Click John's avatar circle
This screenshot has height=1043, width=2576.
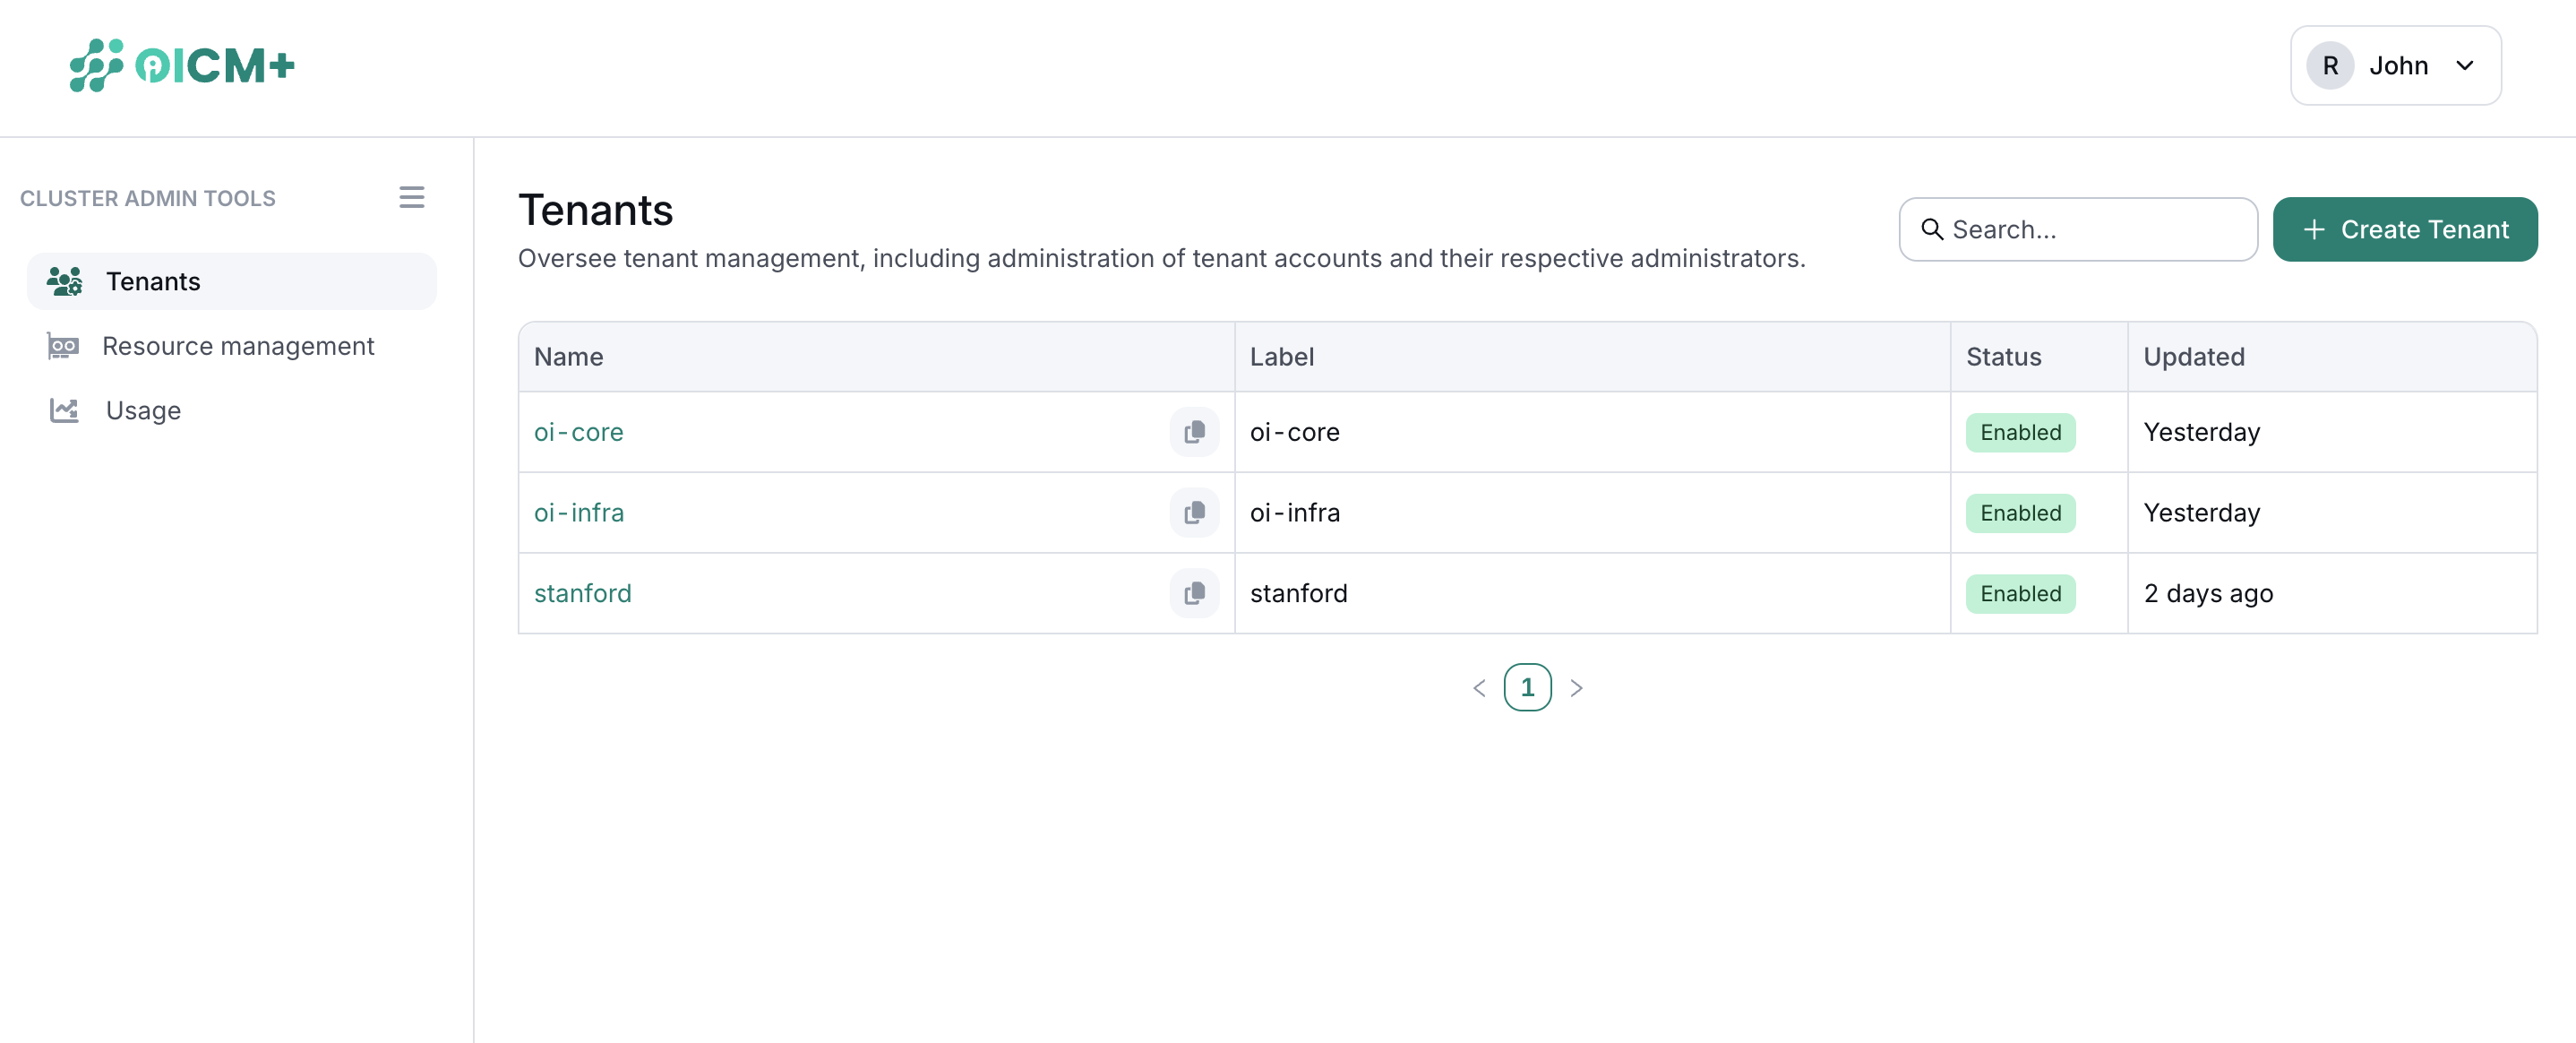coord(2331,65)
